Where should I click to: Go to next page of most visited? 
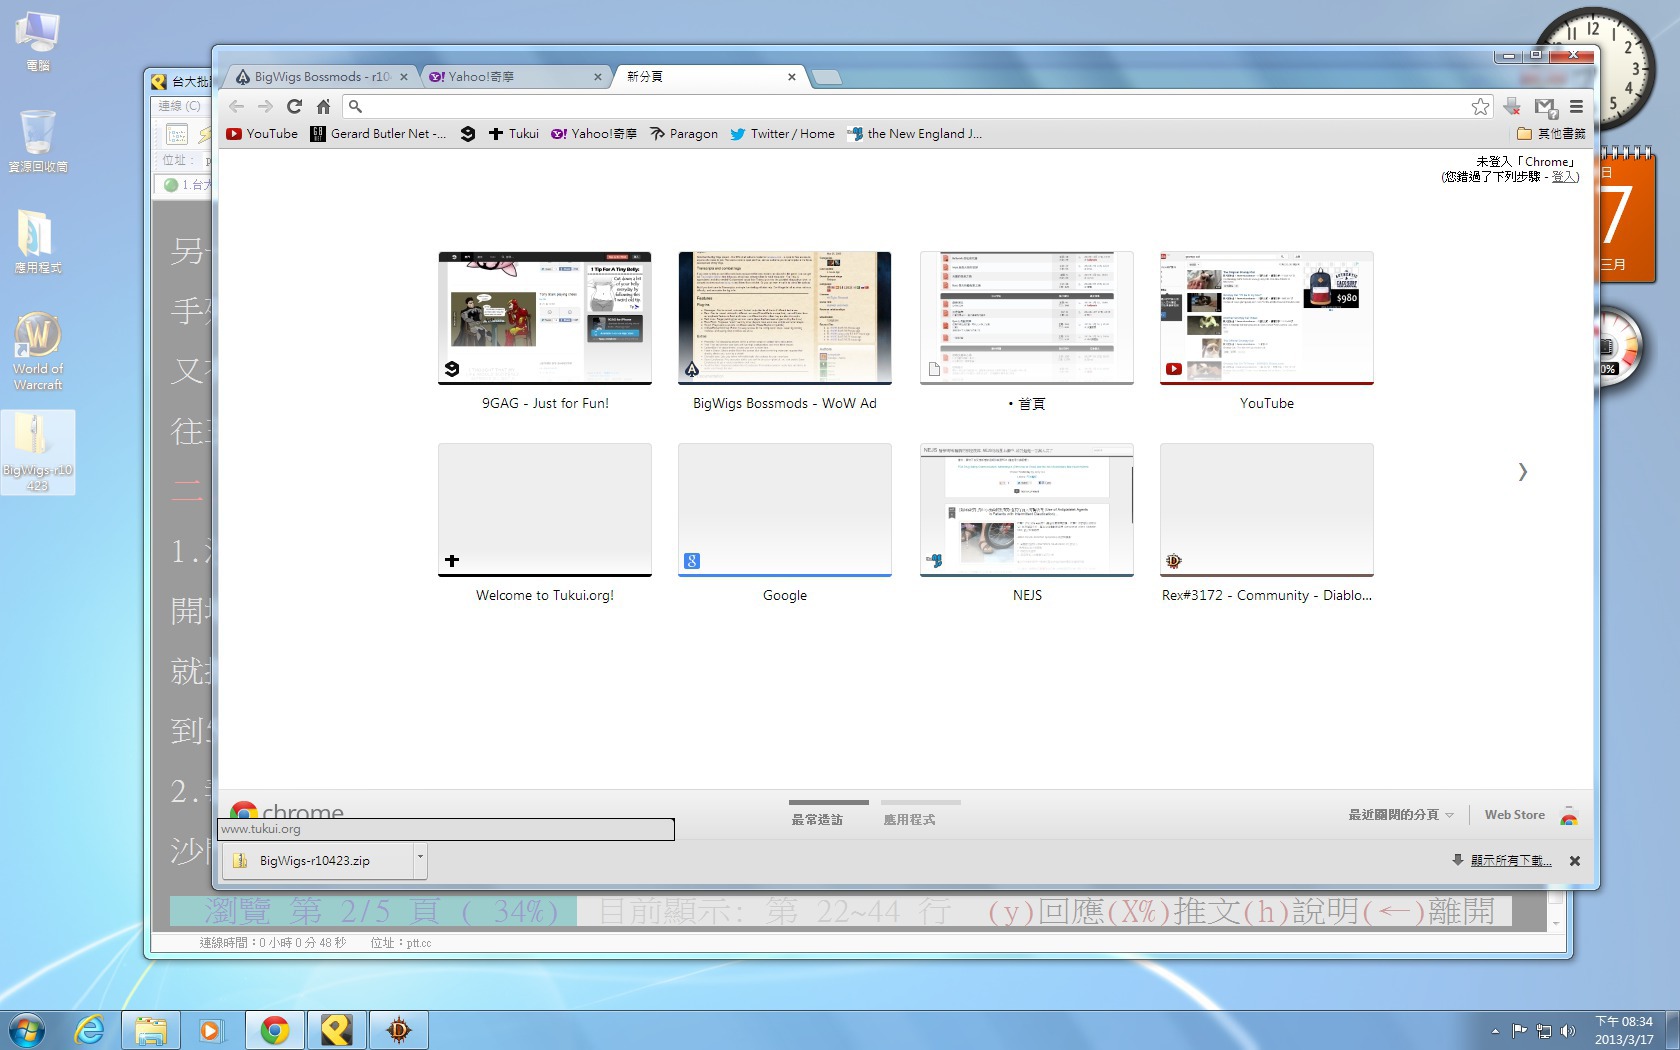point(1522,472)
